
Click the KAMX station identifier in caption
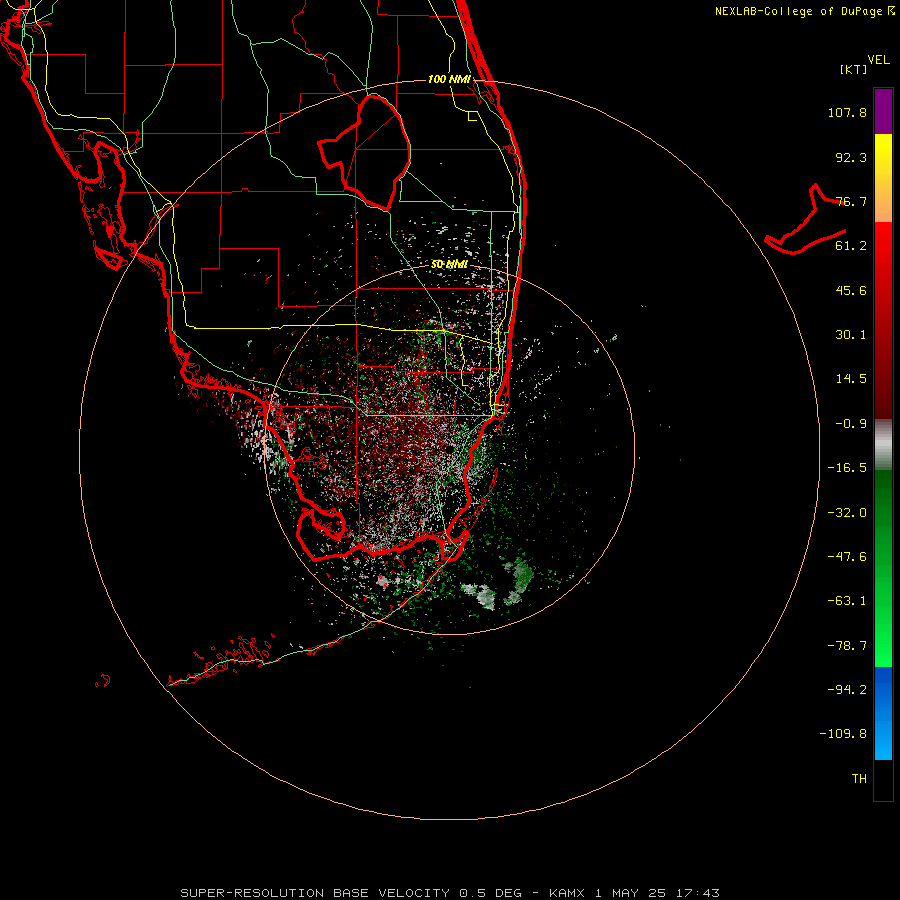tap(567, 893)
